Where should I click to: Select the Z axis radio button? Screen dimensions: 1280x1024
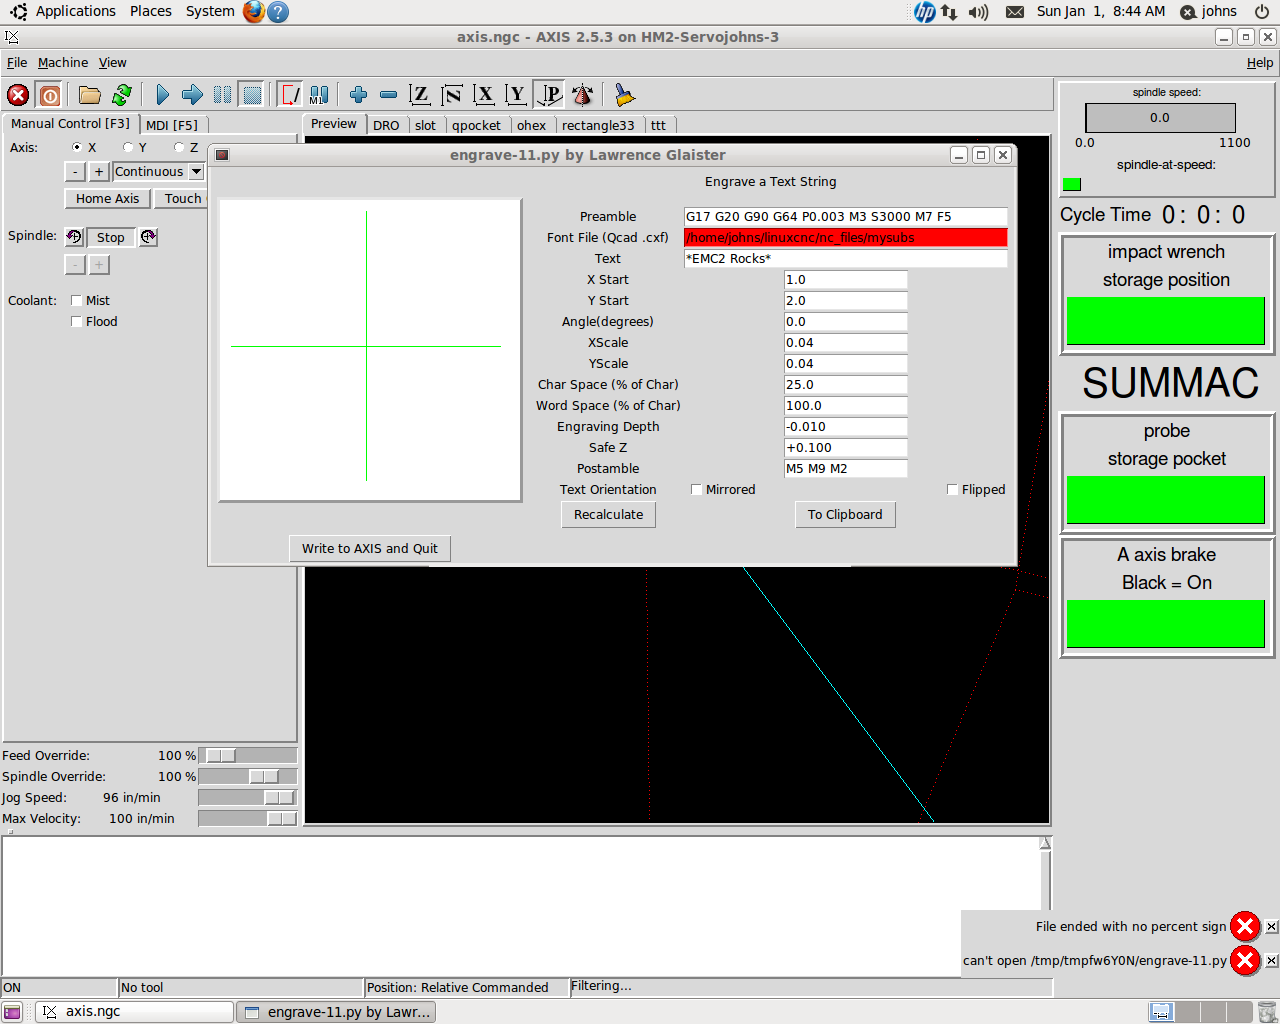click(x=179, y=147)
